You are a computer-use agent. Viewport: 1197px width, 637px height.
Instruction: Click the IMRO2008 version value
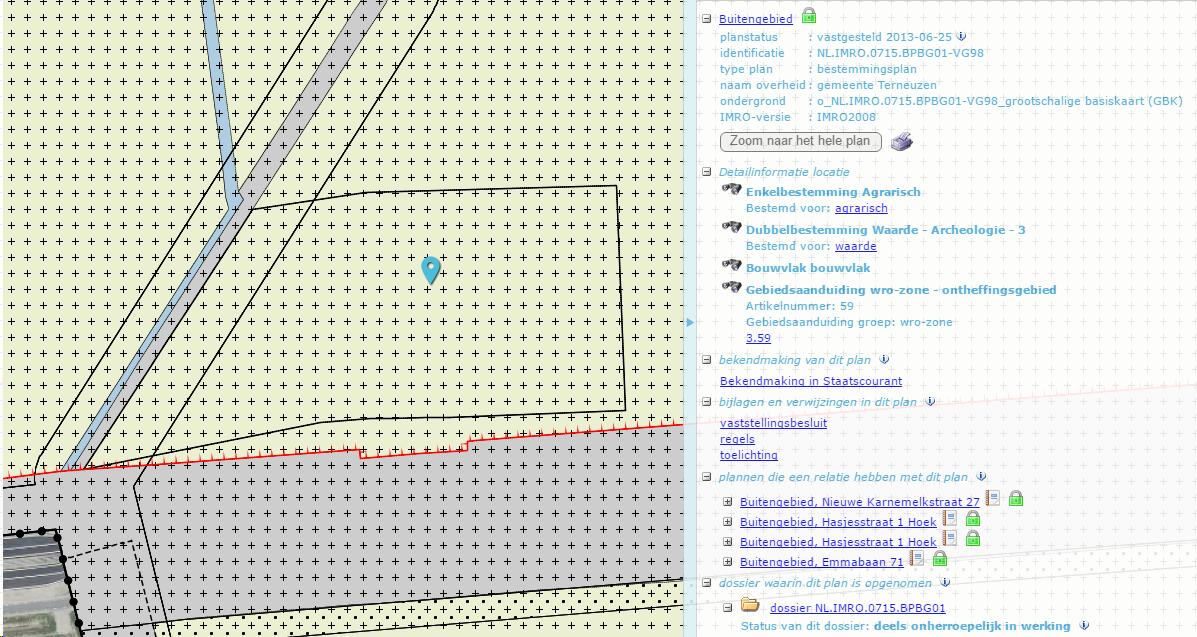[x=847, y=117]
